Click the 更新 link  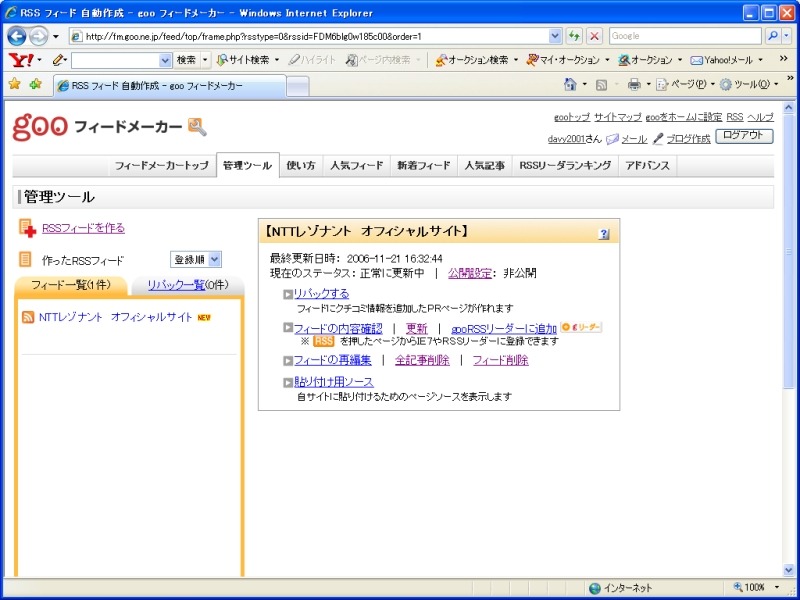tap(416, 329)
